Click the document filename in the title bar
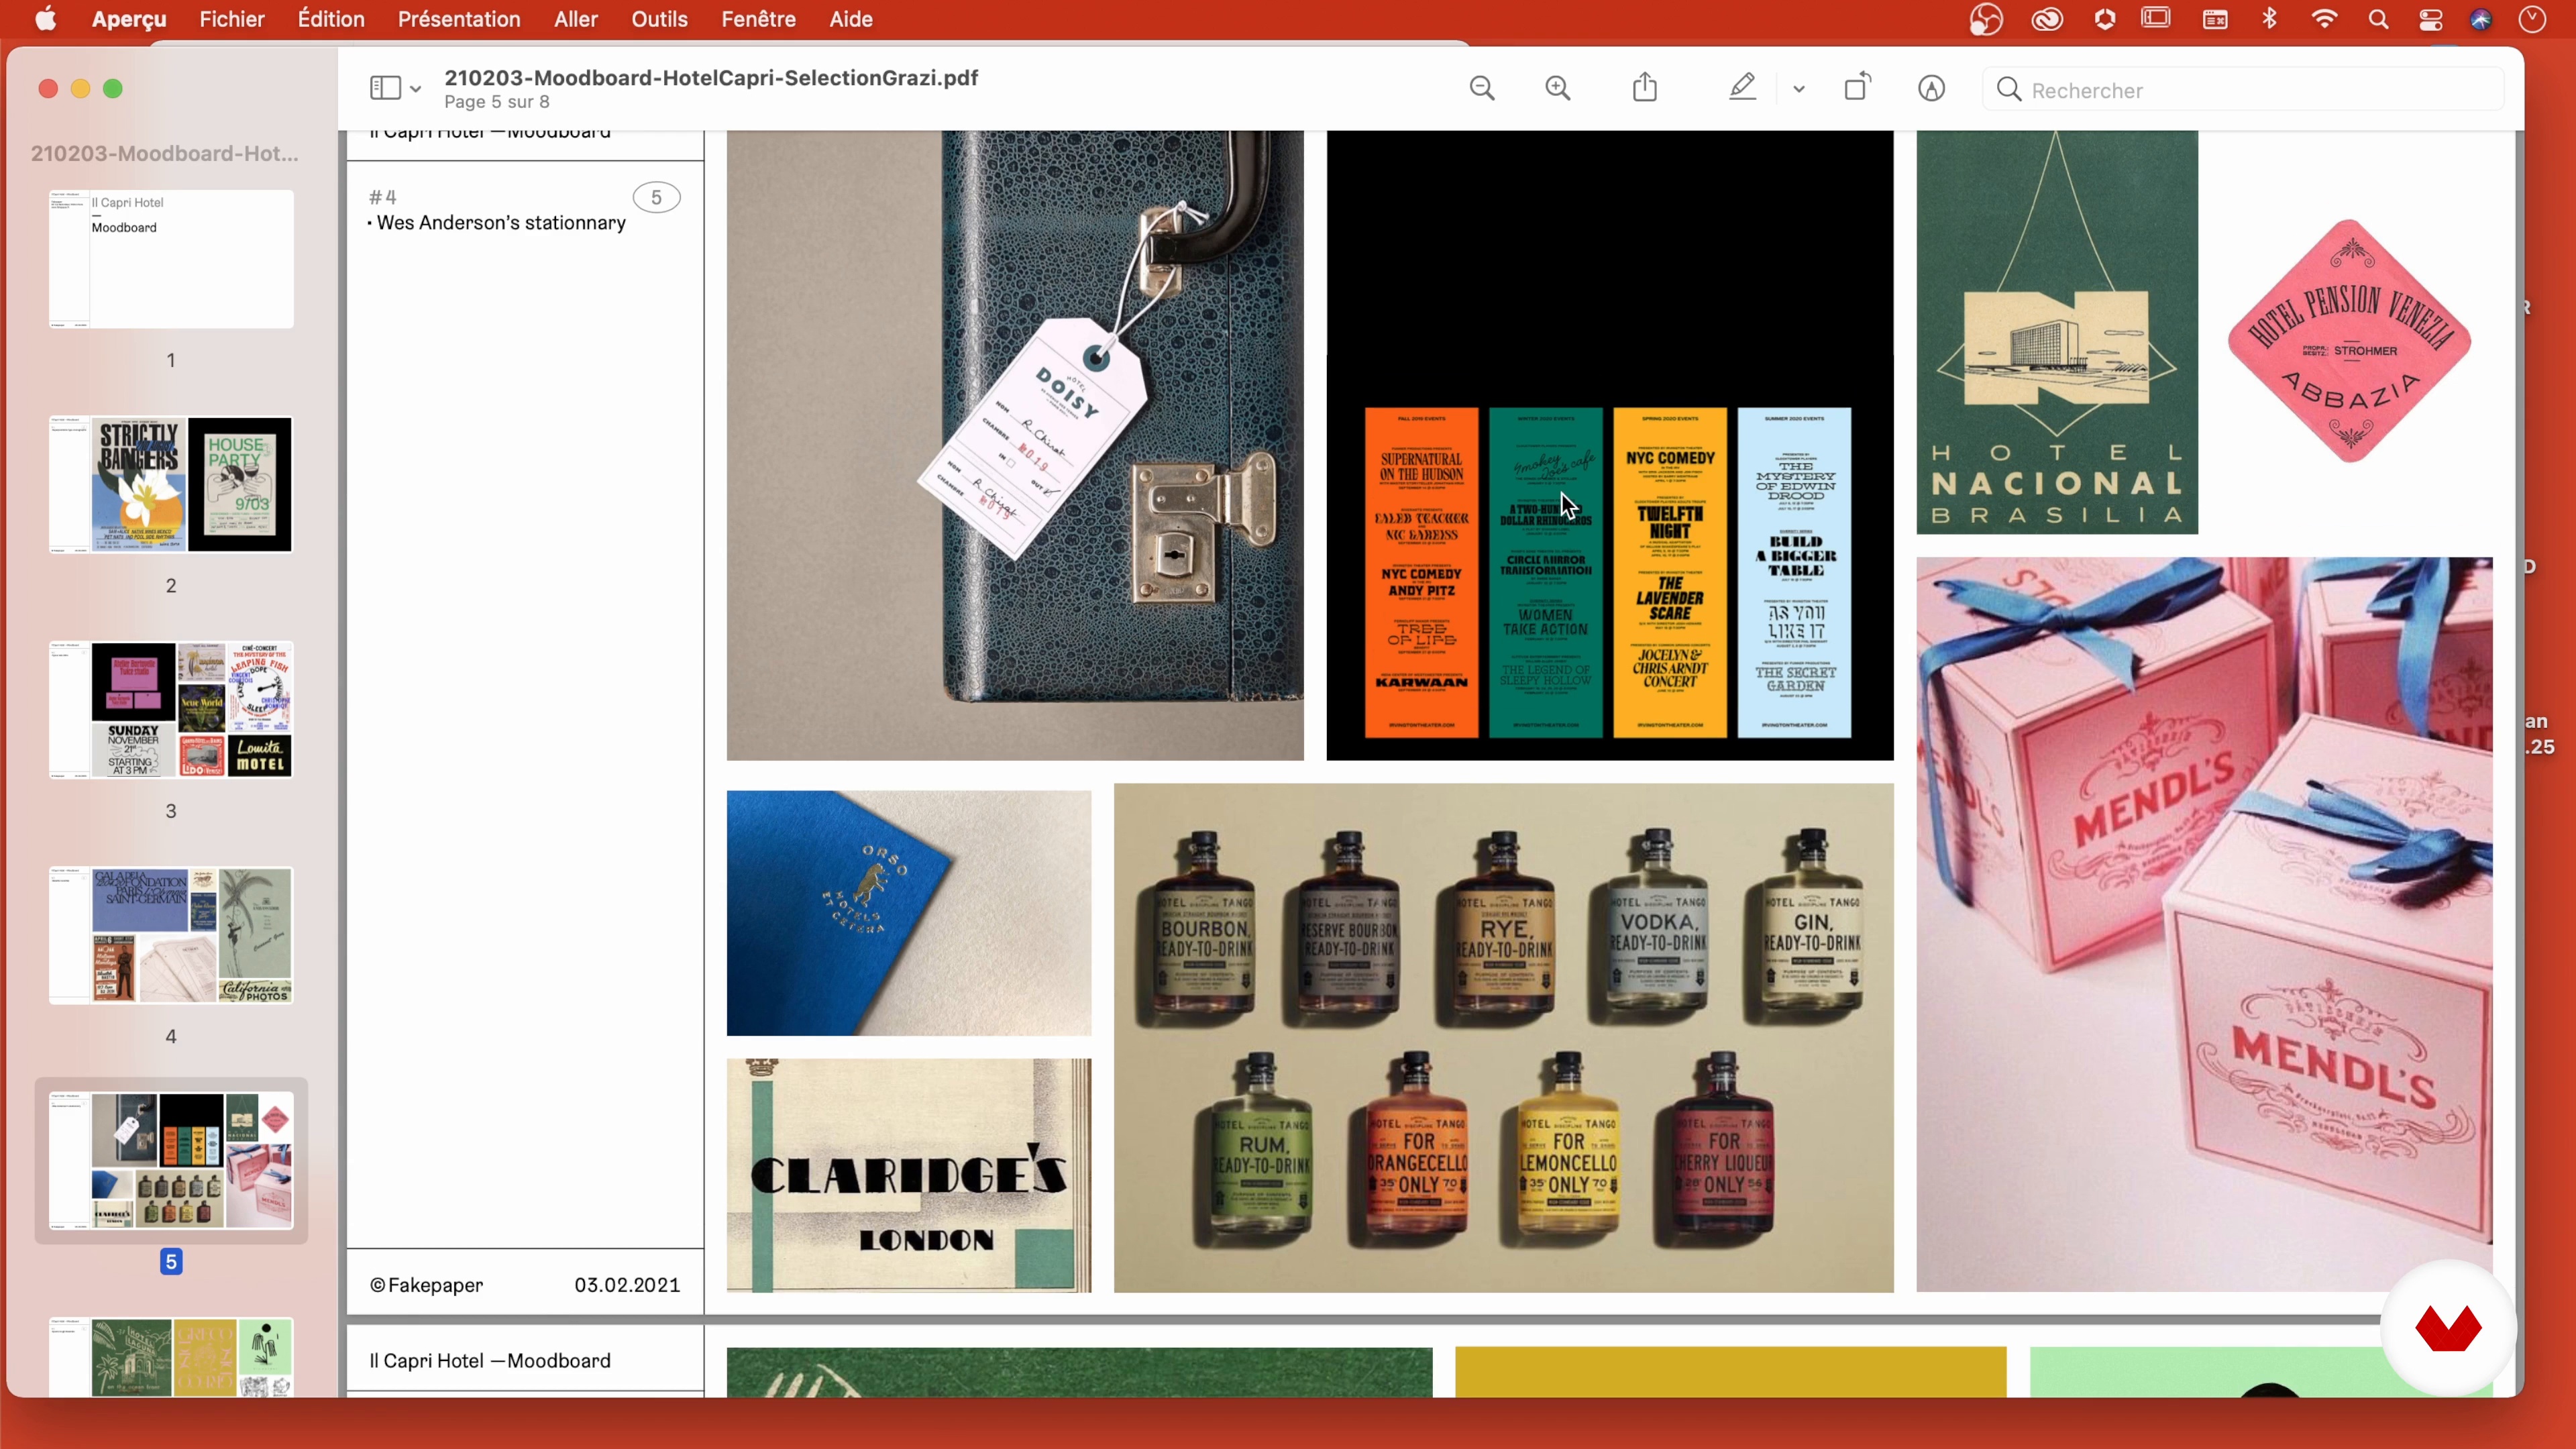Screen dimensions: 2576x1449 [711, 78]
